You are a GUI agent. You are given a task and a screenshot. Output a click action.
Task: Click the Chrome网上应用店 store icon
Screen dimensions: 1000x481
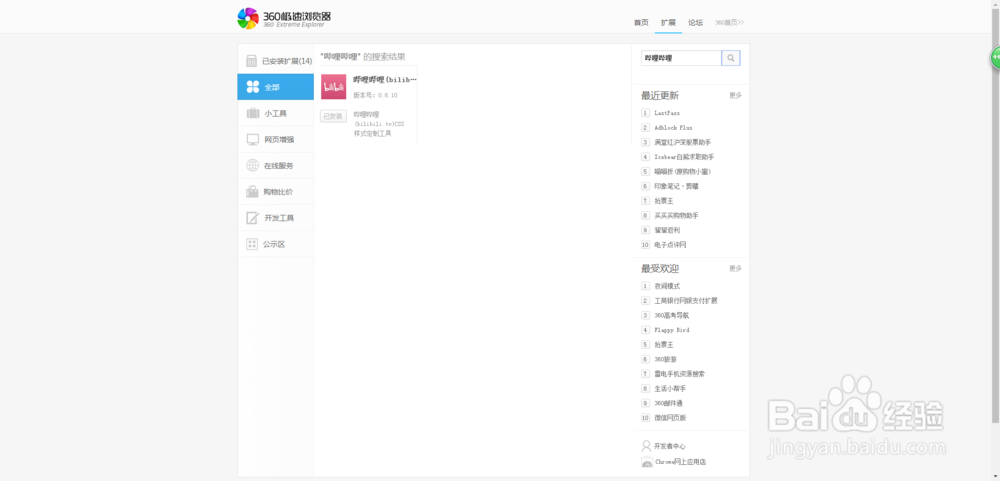pos(647,462)
